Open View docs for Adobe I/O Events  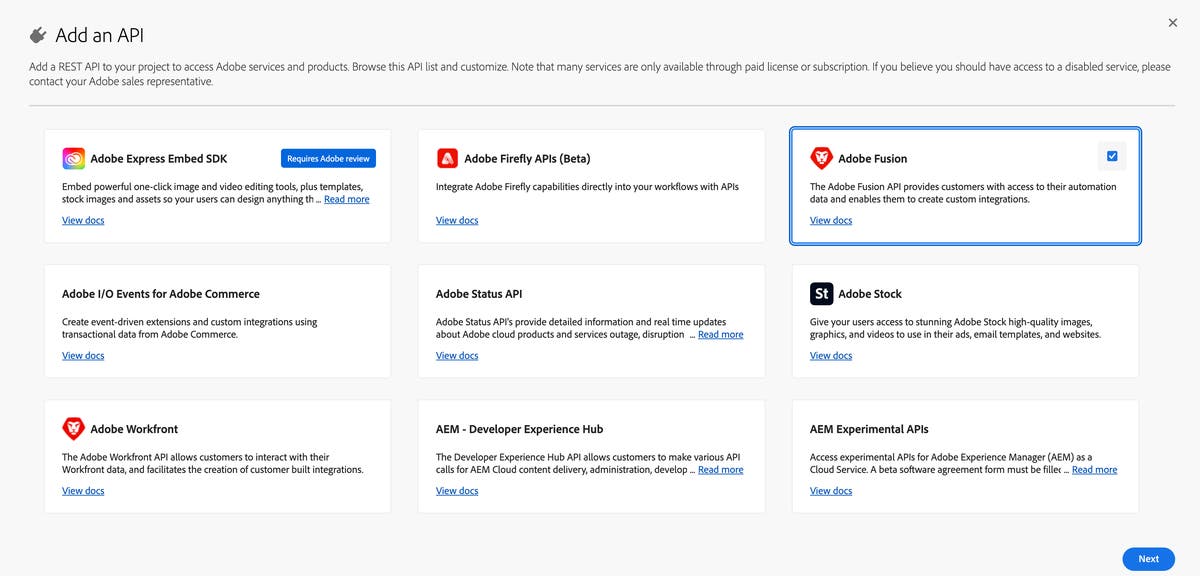point(83,355)
